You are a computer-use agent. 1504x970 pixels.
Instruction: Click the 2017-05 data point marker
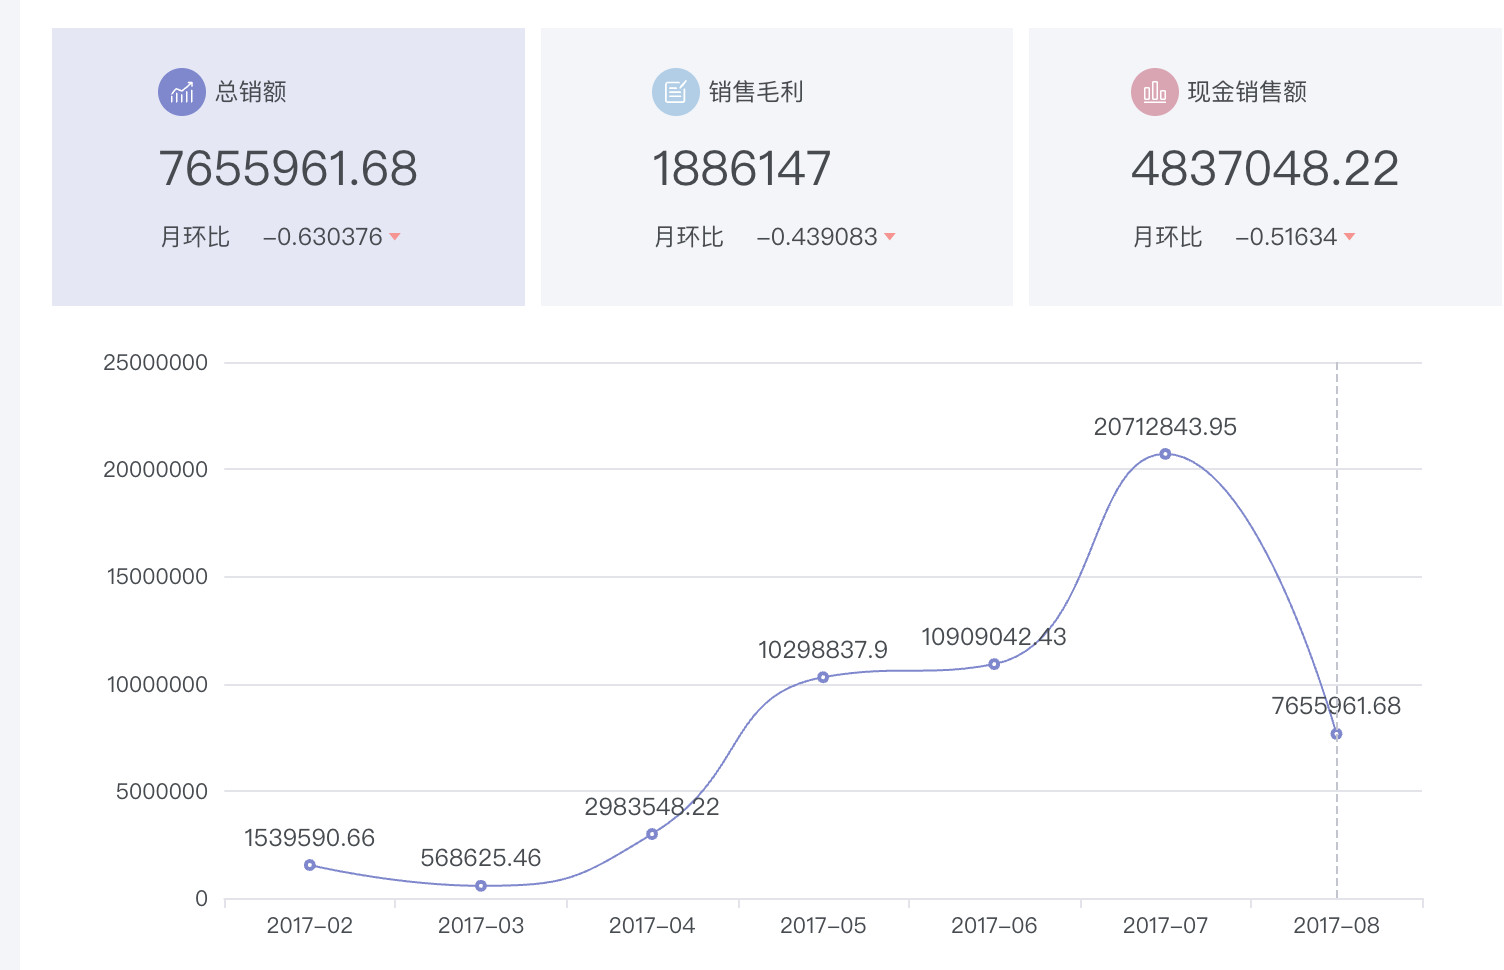823,677
